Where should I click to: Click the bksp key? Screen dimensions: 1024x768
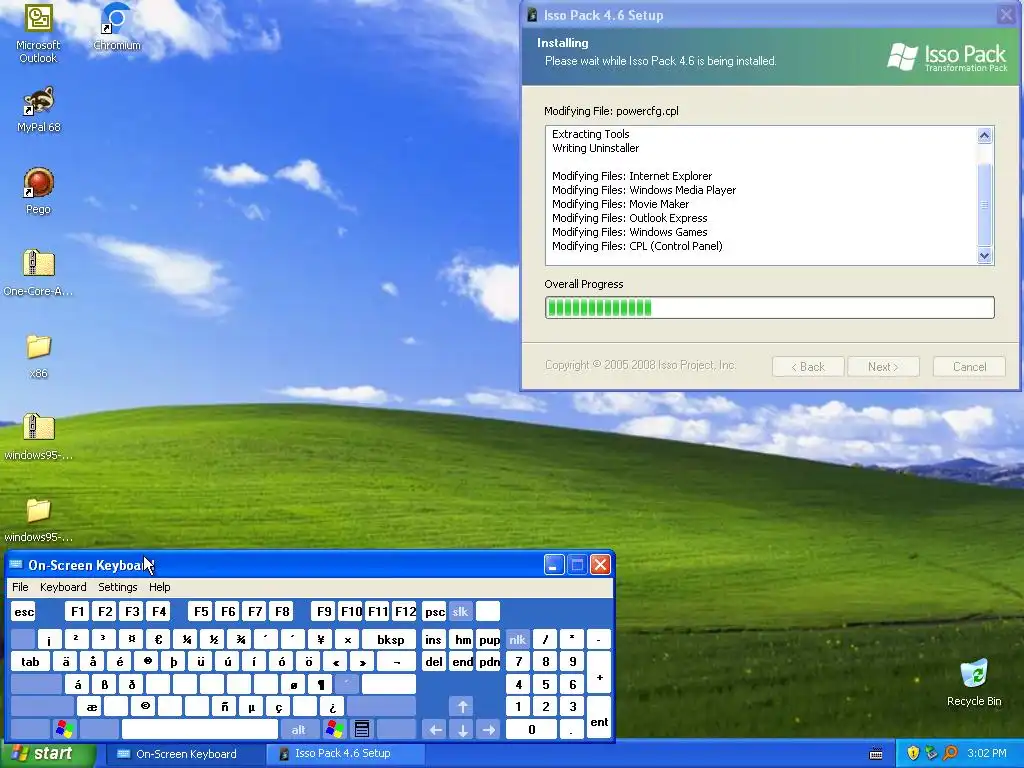click(x=389, y=640)
